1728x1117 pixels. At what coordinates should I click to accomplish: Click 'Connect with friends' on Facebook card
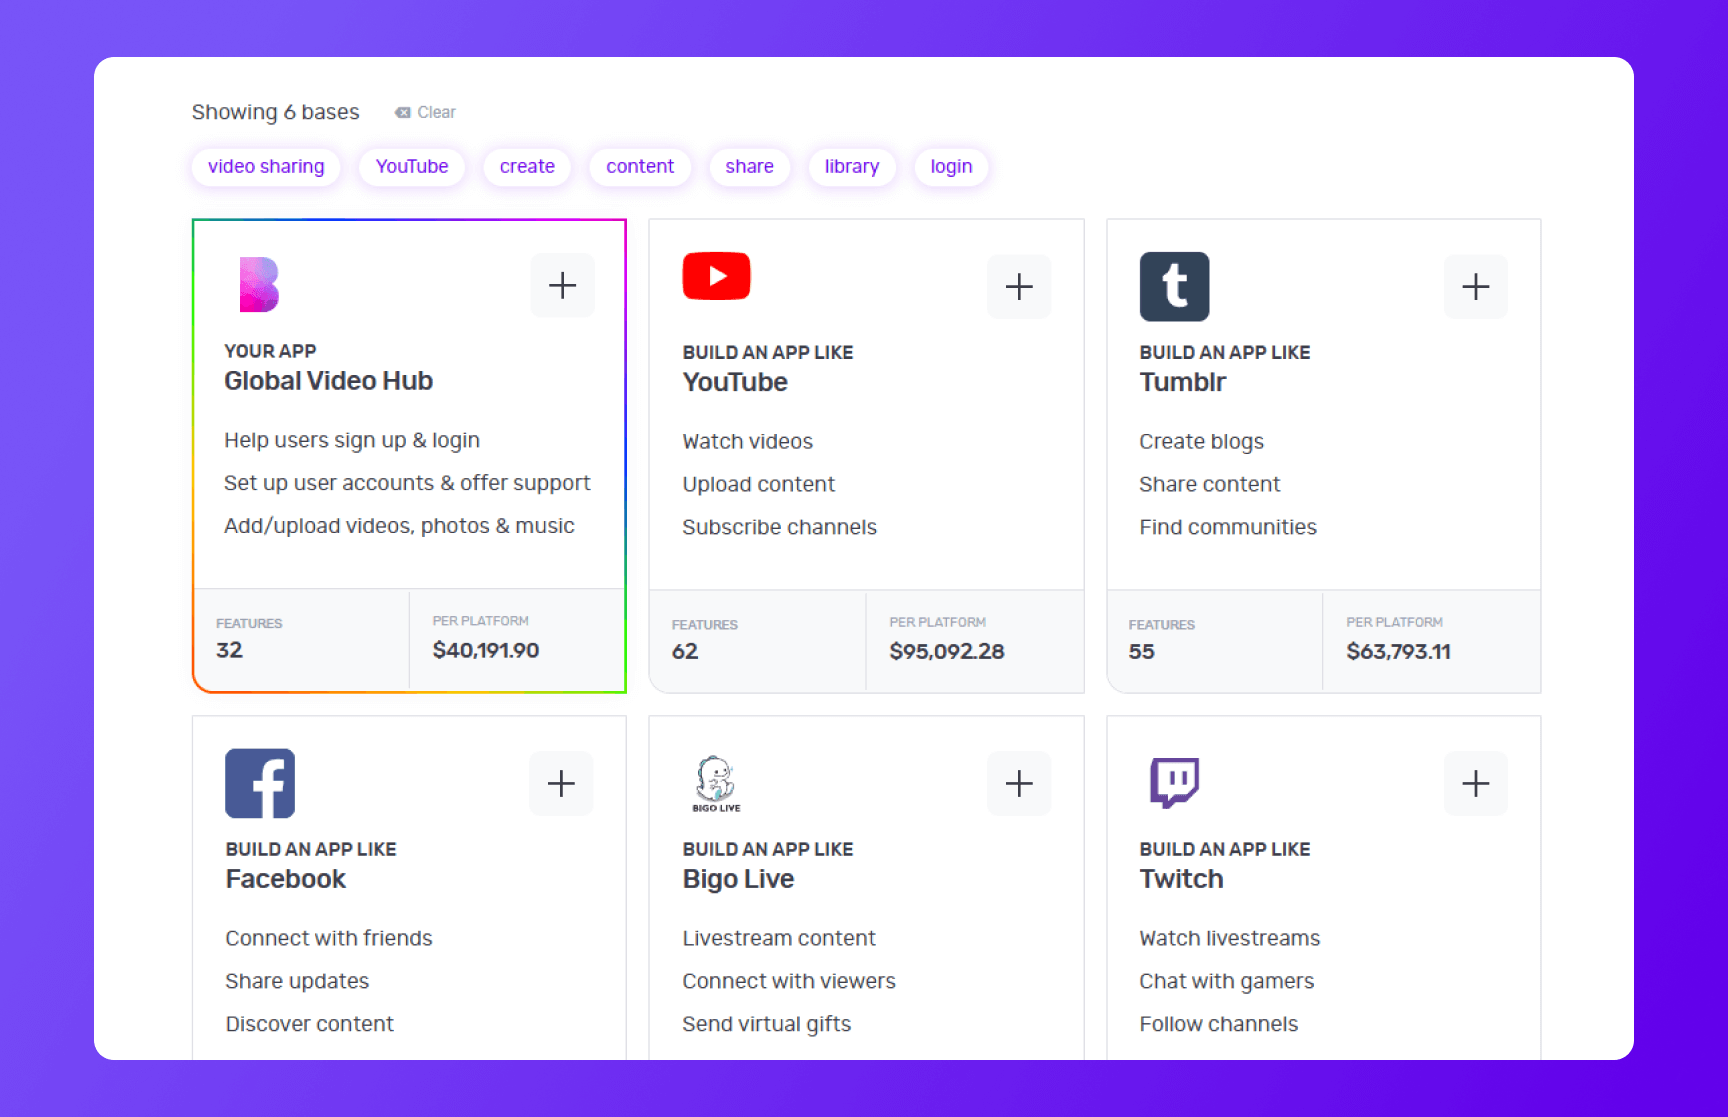point(329,938)
